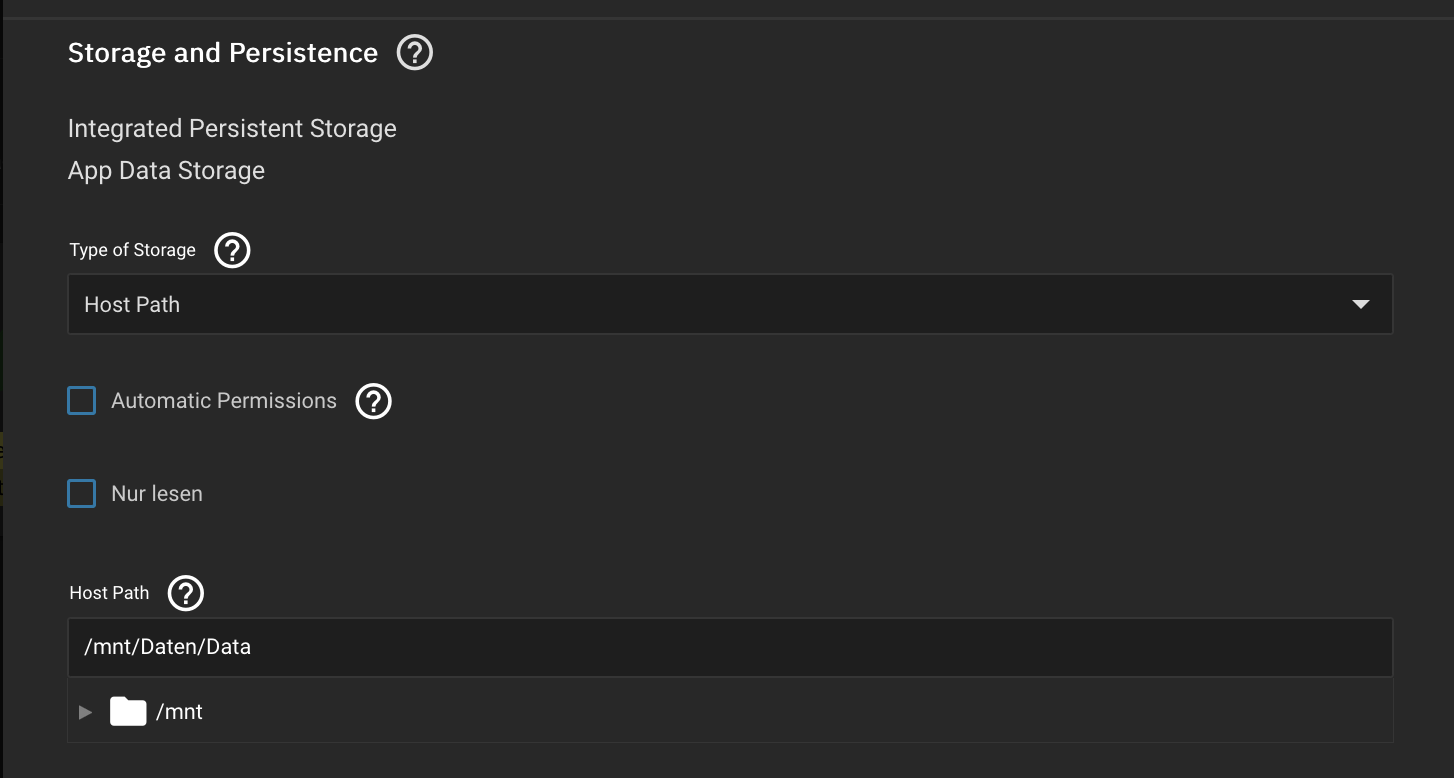Screen dimensions: 1454x778
Task: Click the App Data Storage subheading
Action: click(x=166, y=171)
